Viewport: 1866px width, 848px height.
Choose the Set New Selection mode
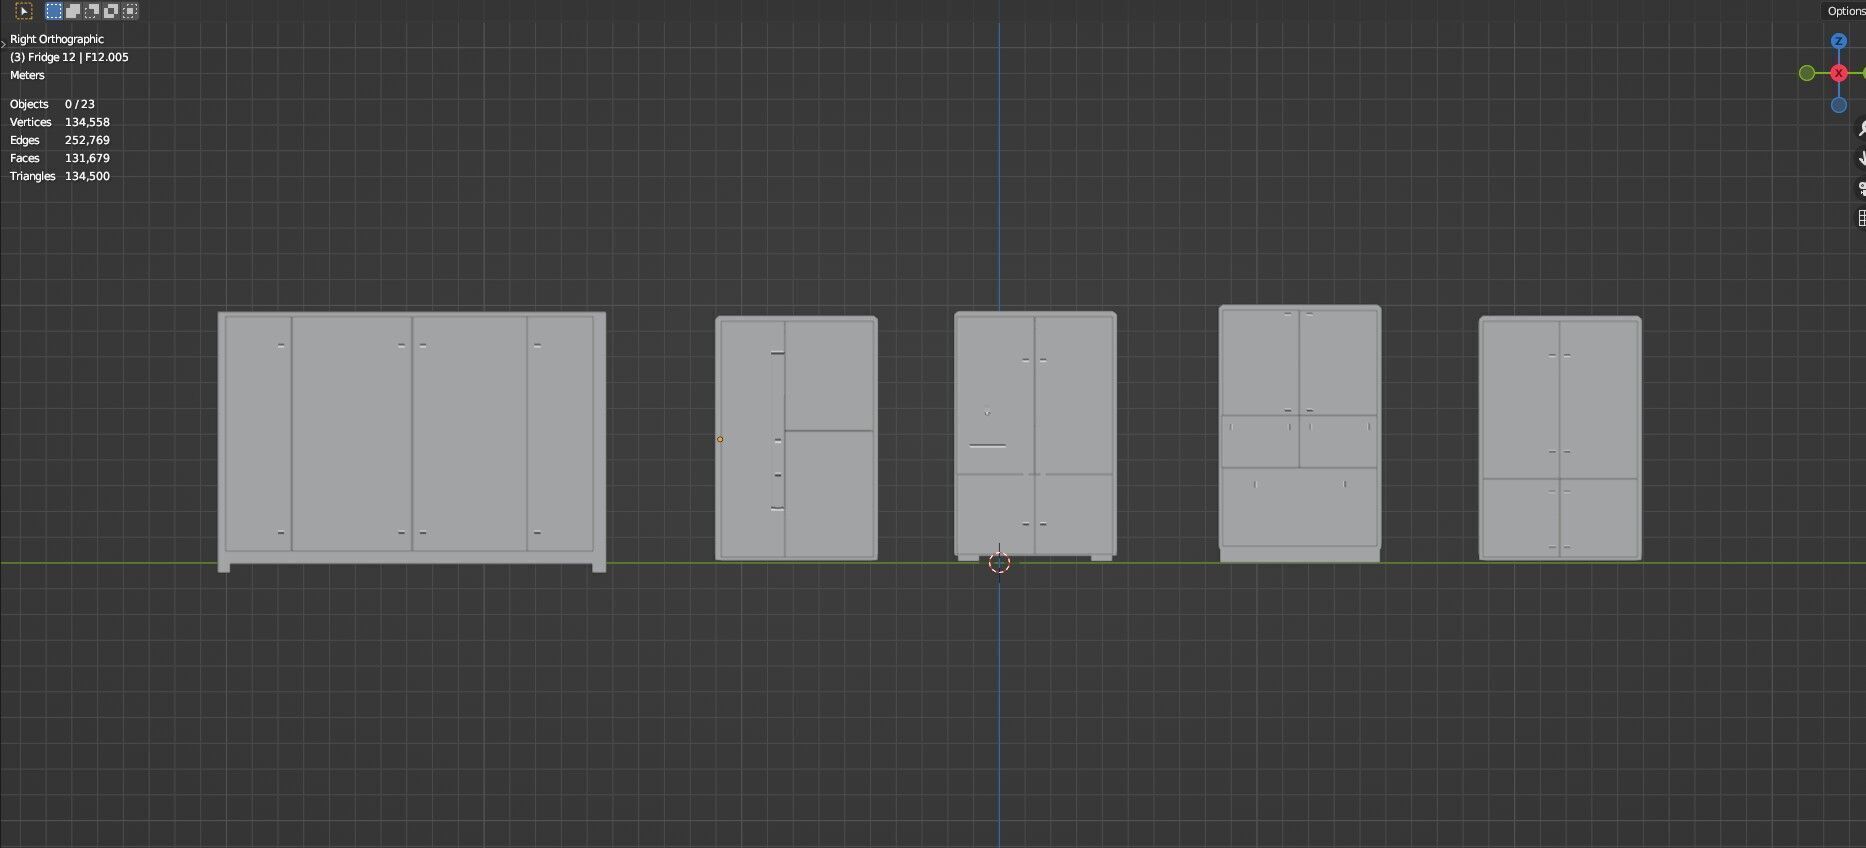(54, 11)
